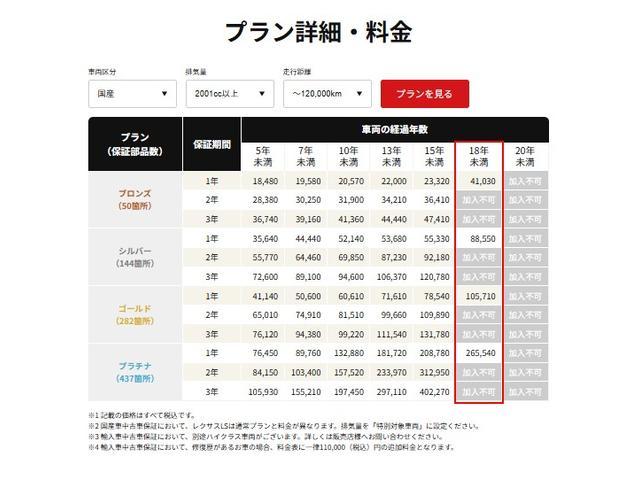Viewport: 640px width, 480px height.
Task: Select the Silver price 88,550
Action: tap(479, 239)
